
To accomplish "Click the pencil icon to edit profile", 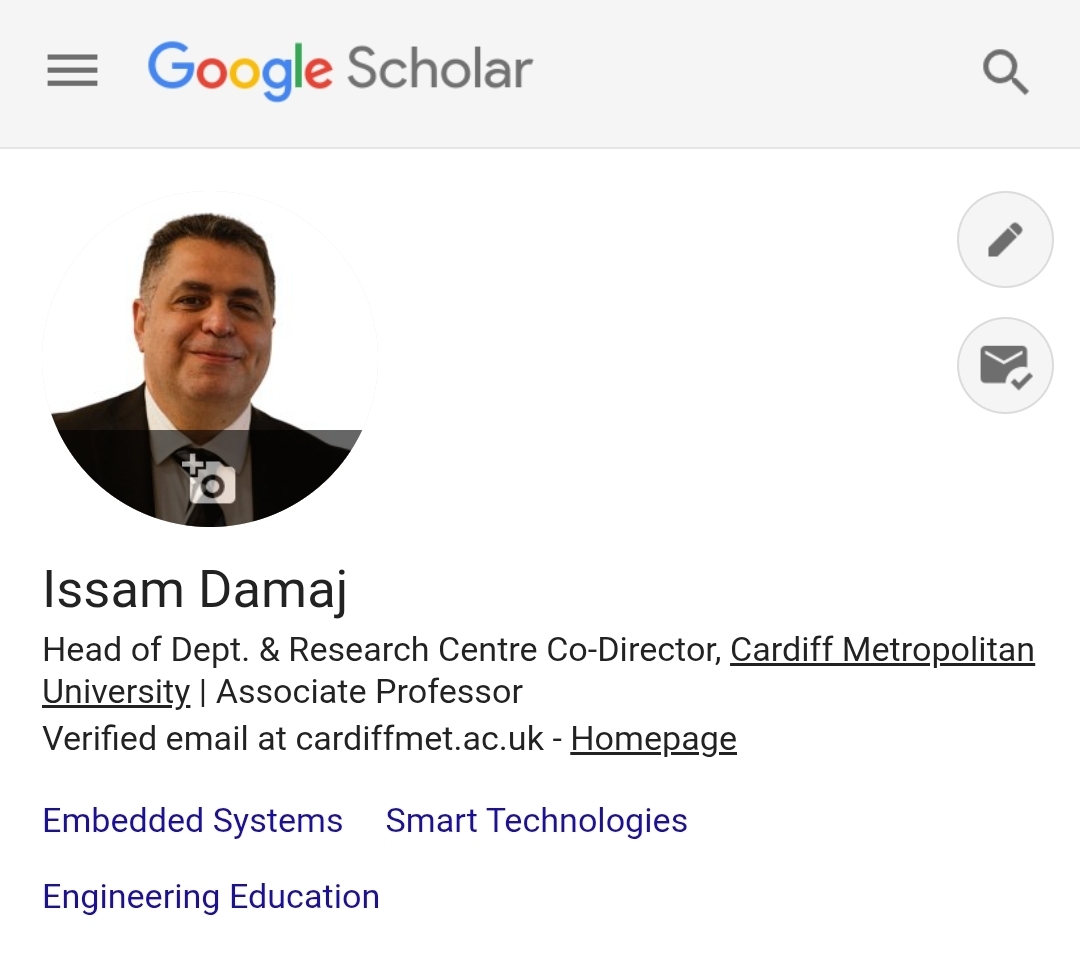I will [x=1005, y=239].
